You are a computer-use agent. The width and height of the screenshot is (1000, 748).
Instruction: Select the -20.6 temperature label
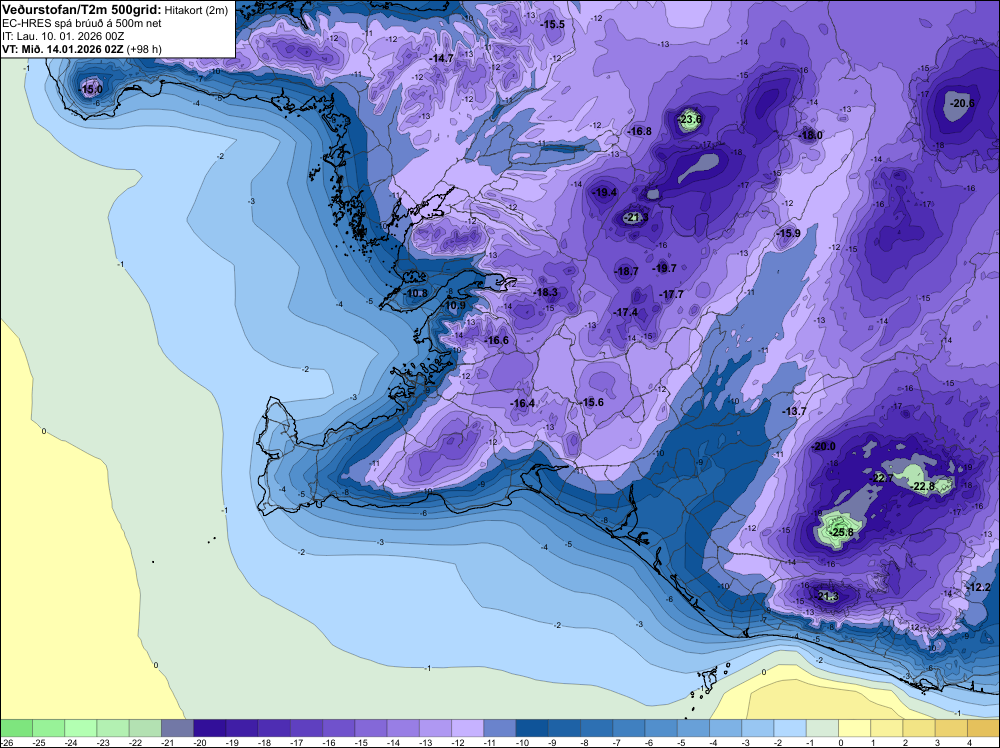coord(962,103)
